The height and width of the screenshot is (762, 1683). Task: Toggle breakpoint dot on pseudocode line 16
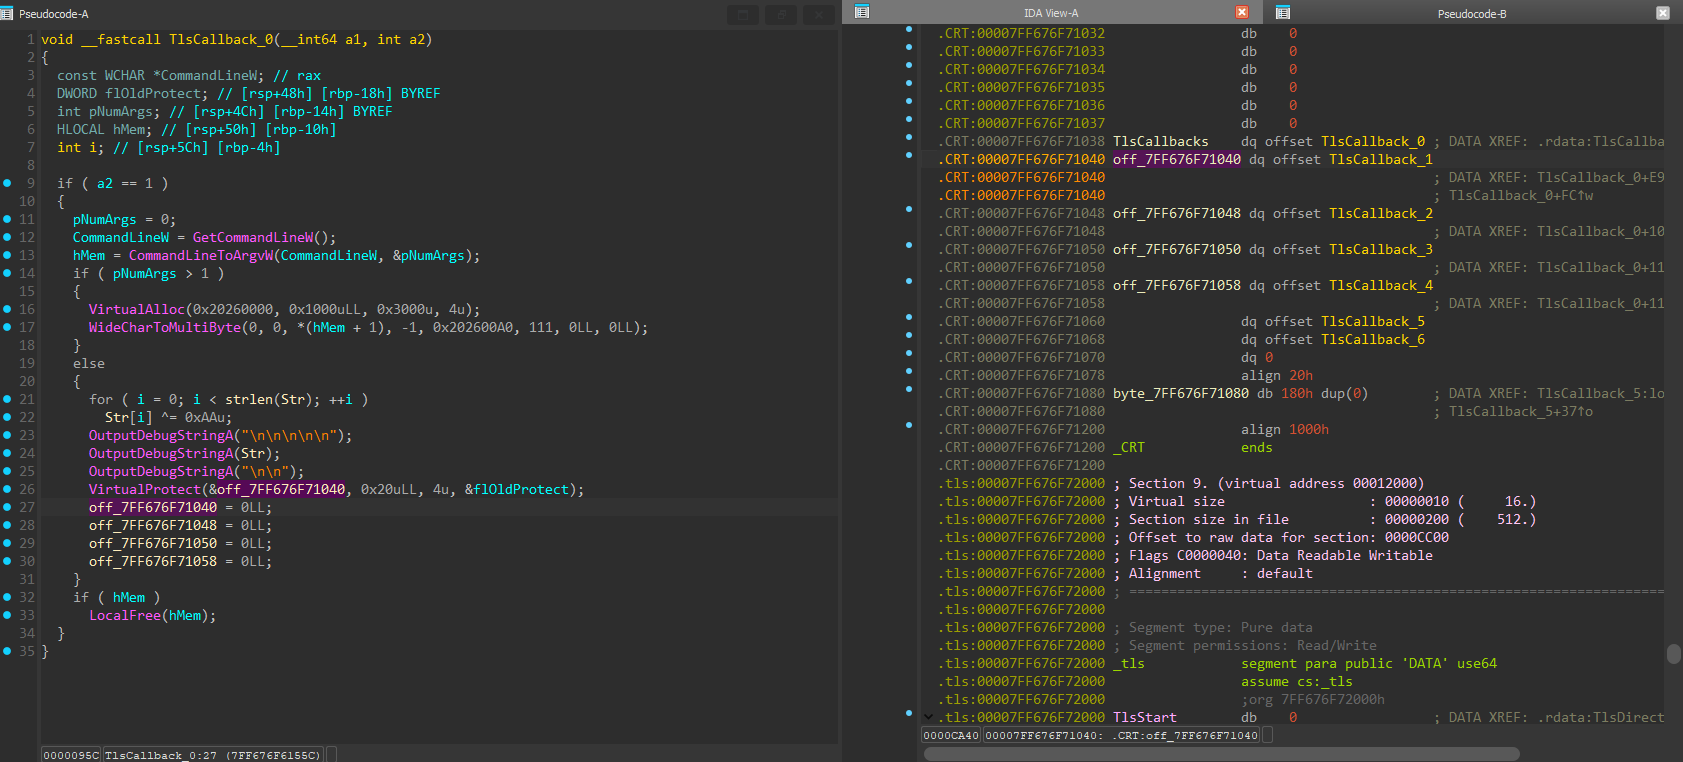click(8, 309)
